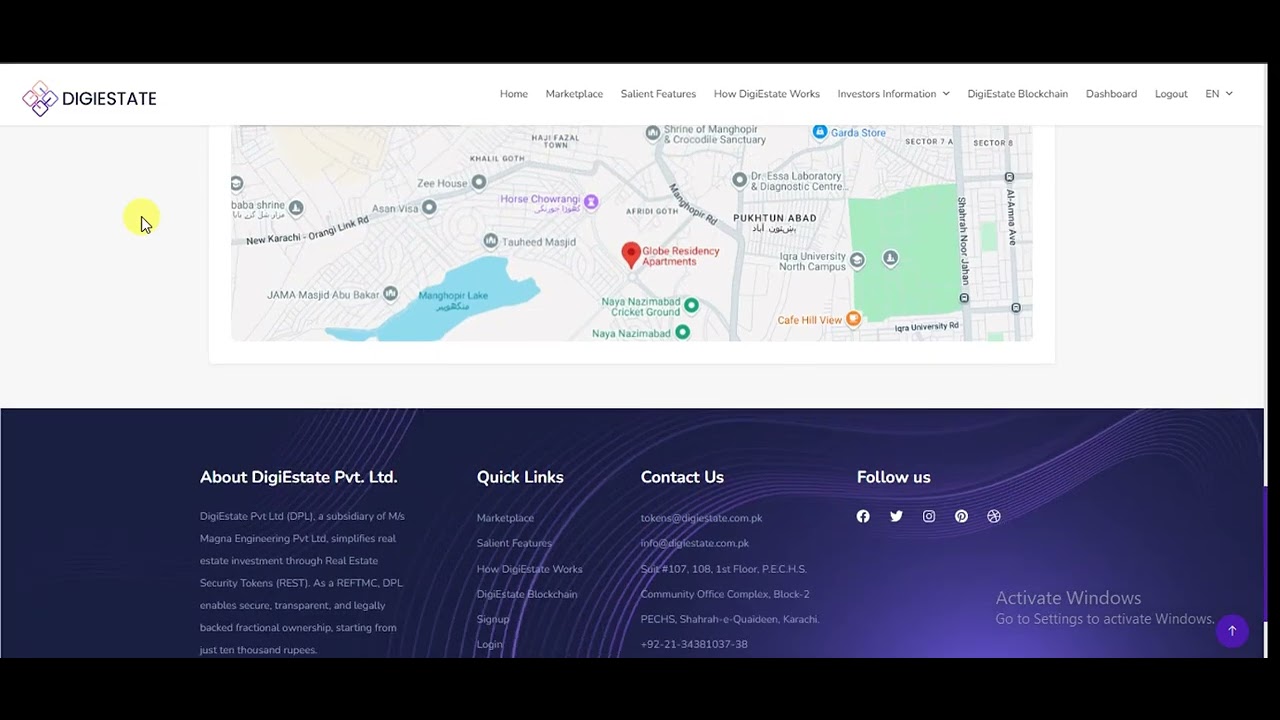The width and height of the screenshot is (1280, 720).
Task: Click JAMA Masjid Abu Bakar marker
Action: tap(390, 293)
